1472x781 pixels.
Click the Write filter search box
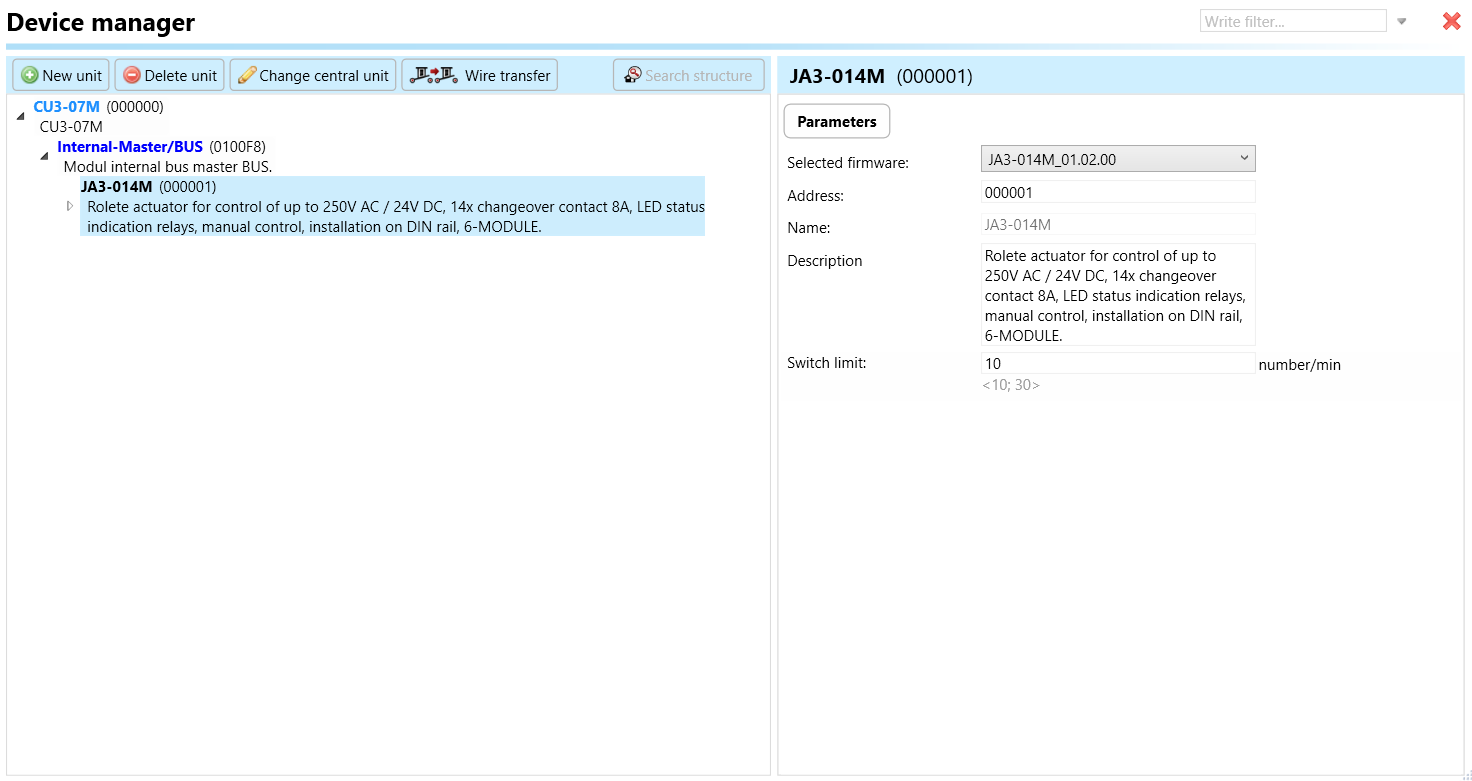pos(1292,21)
